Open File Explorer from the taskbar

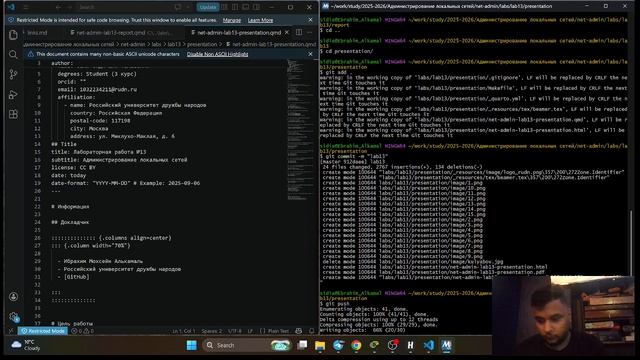(320, 345)
